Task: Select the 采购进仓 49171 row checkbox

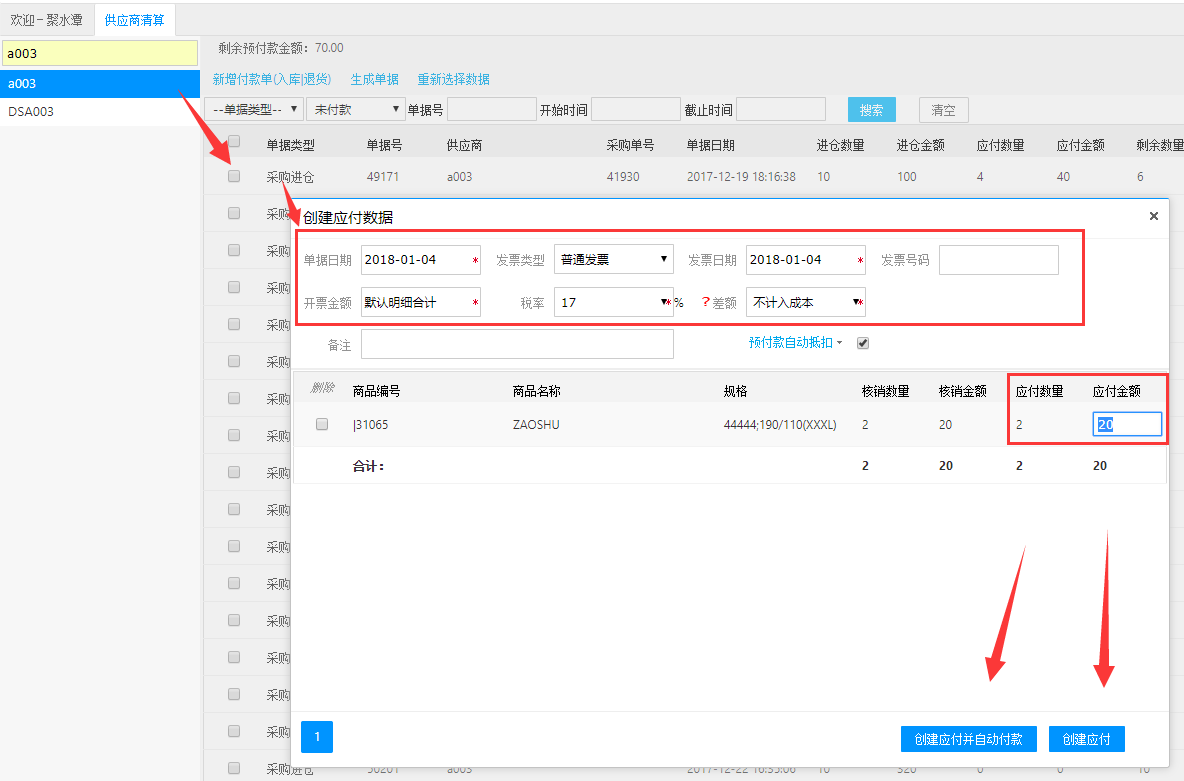Action: pyautogui.click(x=234, y=176)
